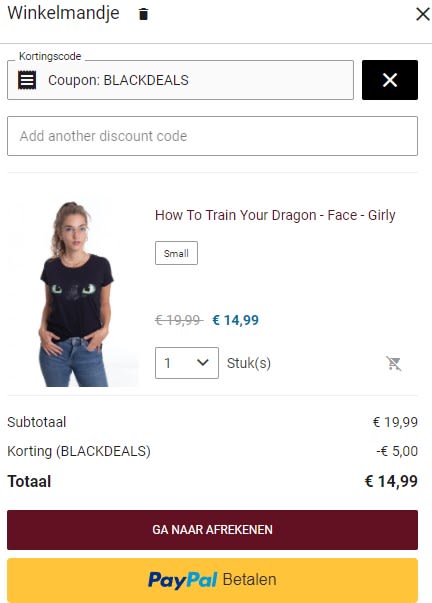Empty the cart with the trash icon
The image size is (432, 603).
point(143,14)
